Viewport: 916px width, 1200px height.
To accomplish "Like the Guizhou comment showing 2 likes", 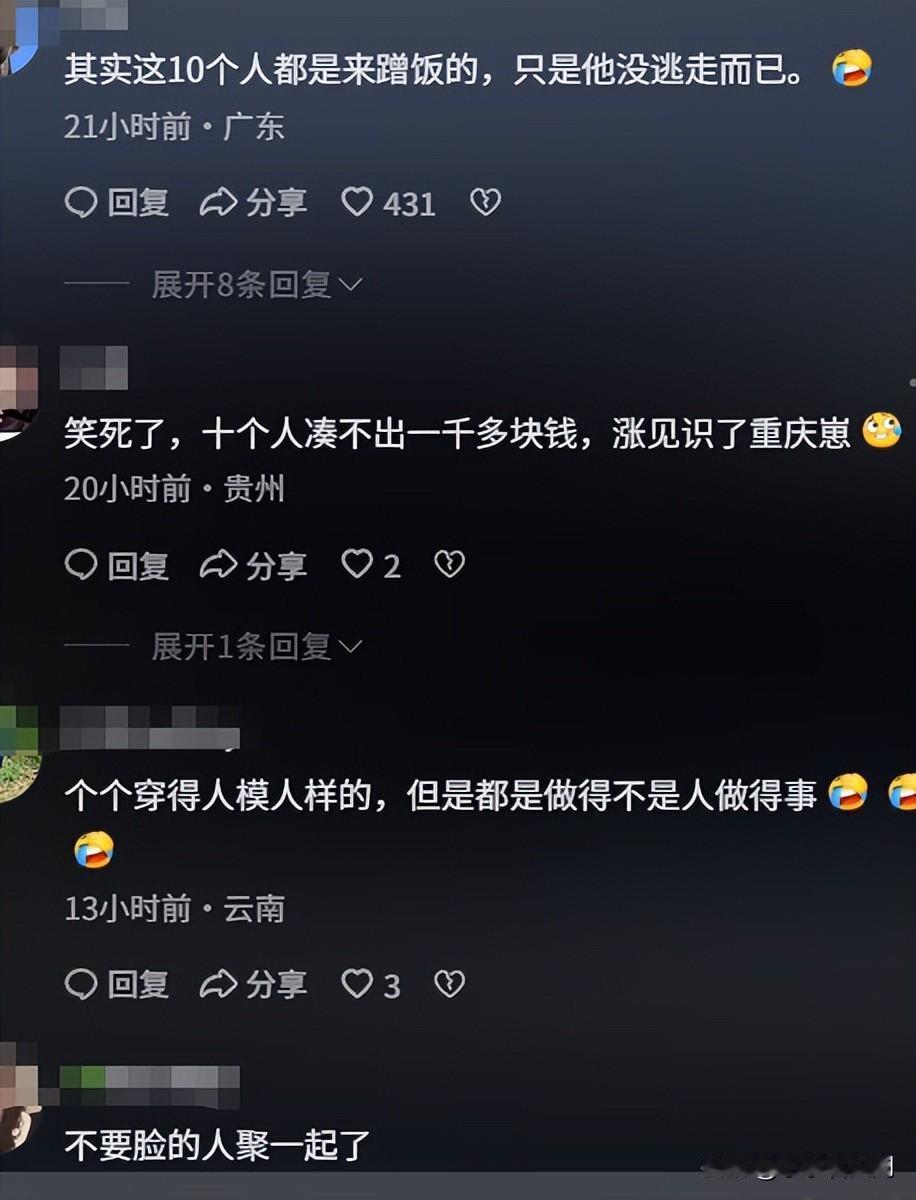I will [357, 565].
